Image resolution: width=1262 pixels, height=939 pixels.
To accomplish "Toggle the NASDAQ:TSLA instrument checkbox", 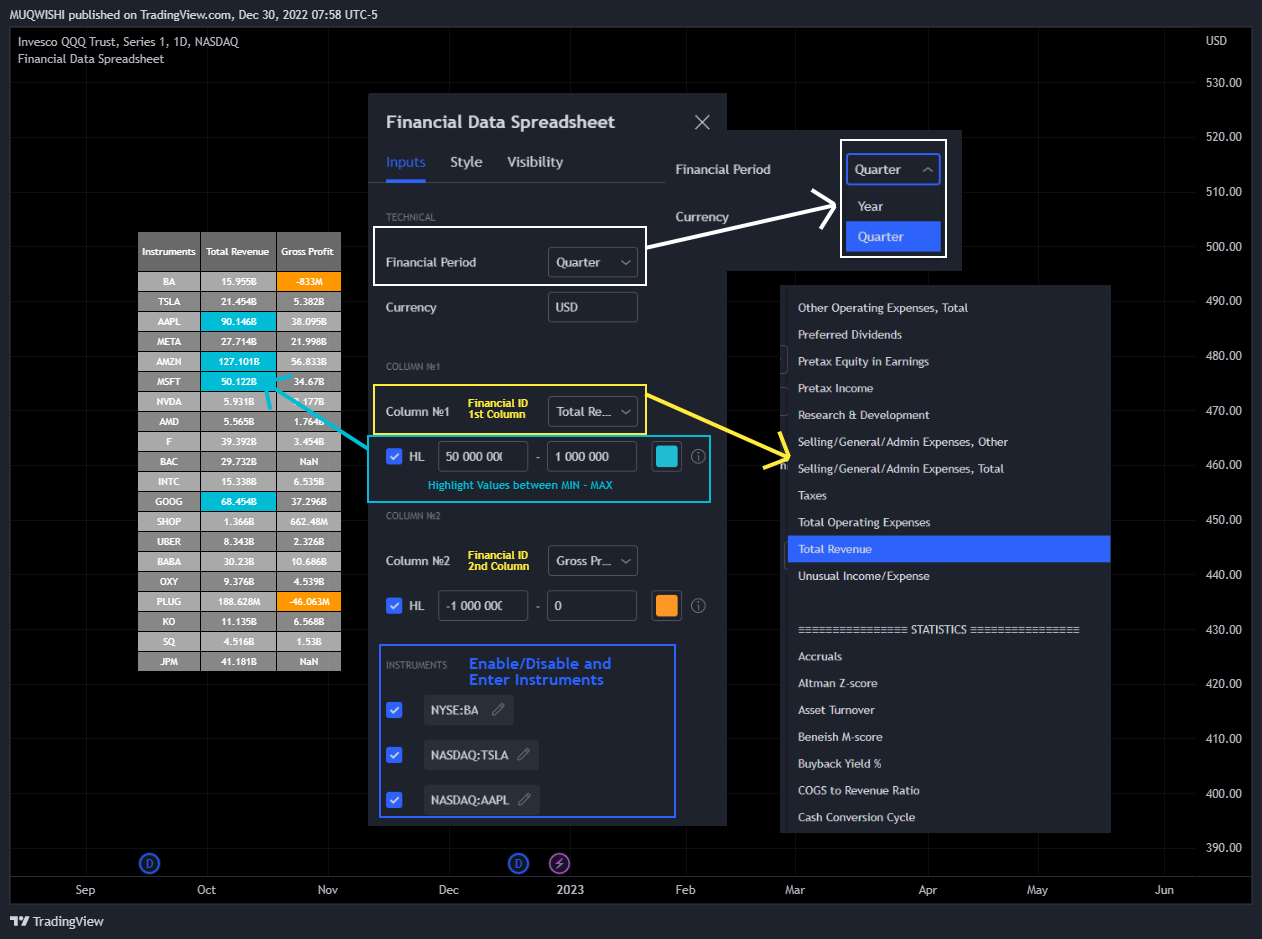I will (394, 755).
